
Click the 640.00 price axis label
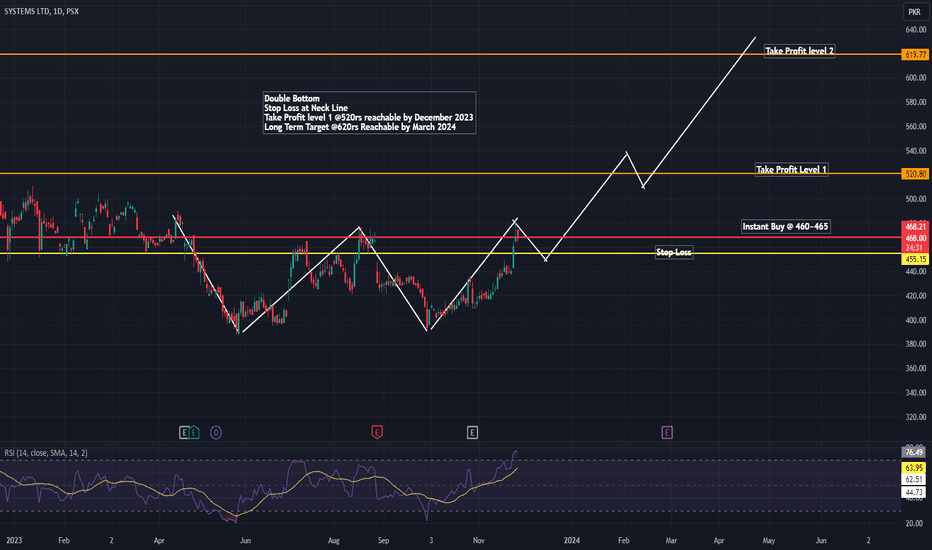915,29
